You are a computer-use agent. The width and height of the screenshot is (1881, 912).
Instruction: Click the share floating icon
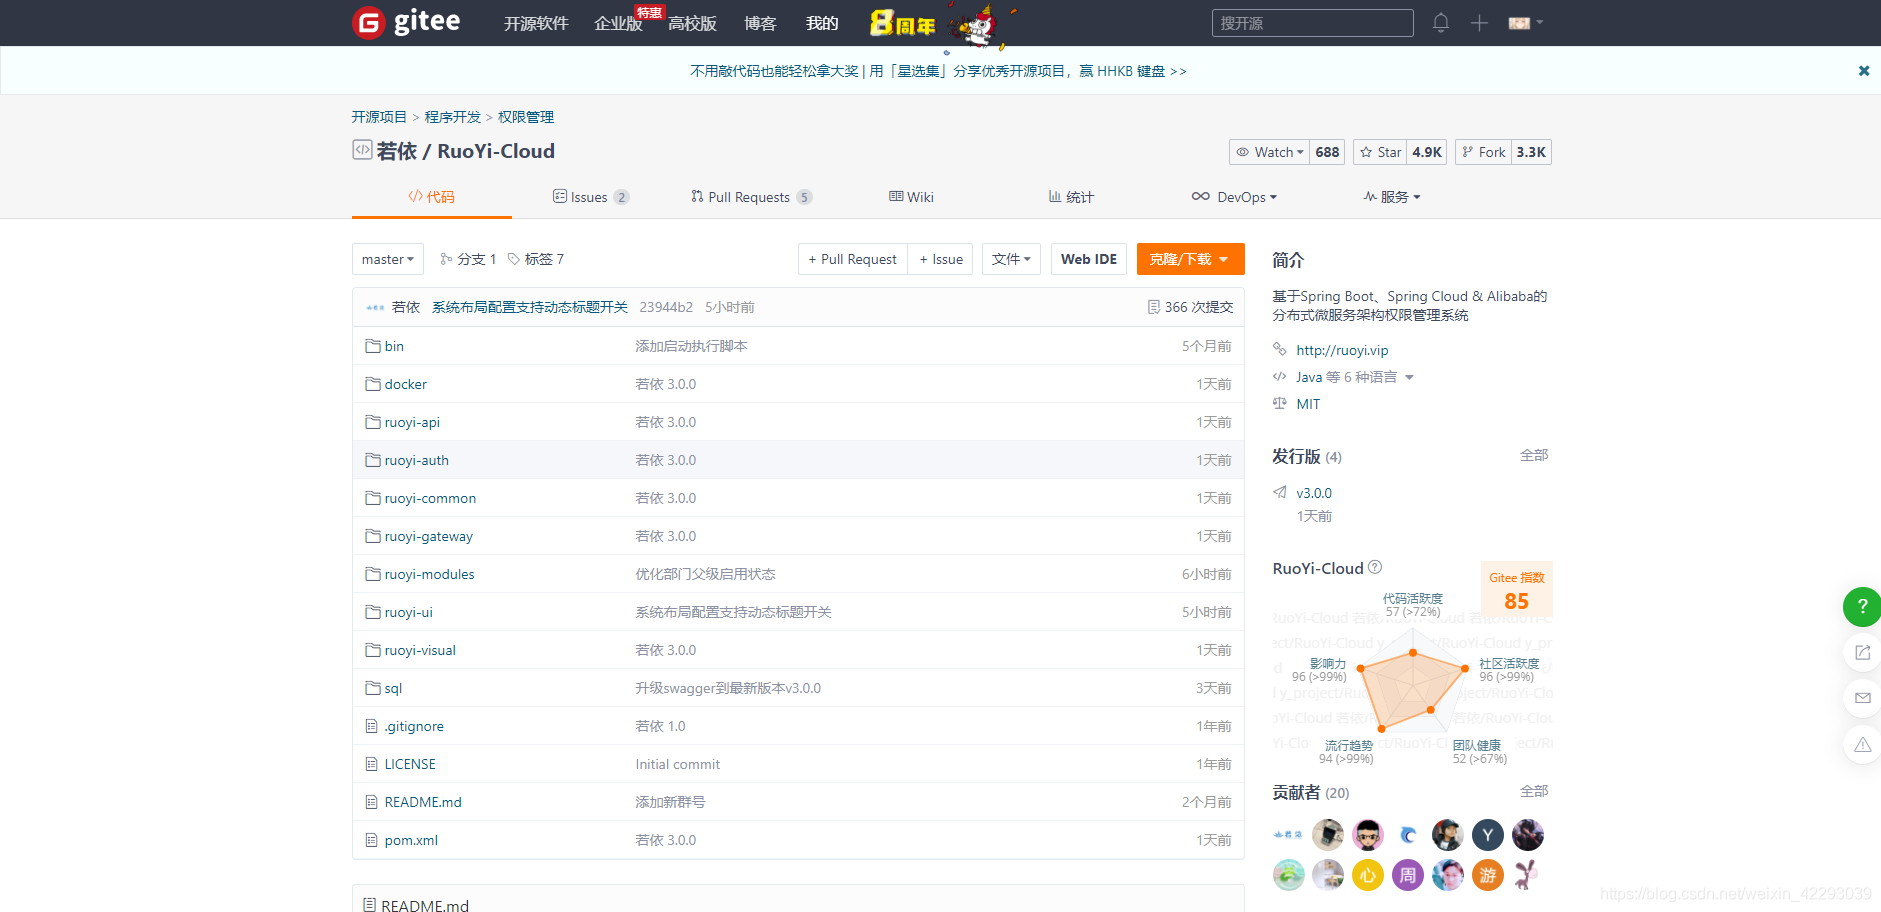pyautogui.click(x=1862, y=652)
